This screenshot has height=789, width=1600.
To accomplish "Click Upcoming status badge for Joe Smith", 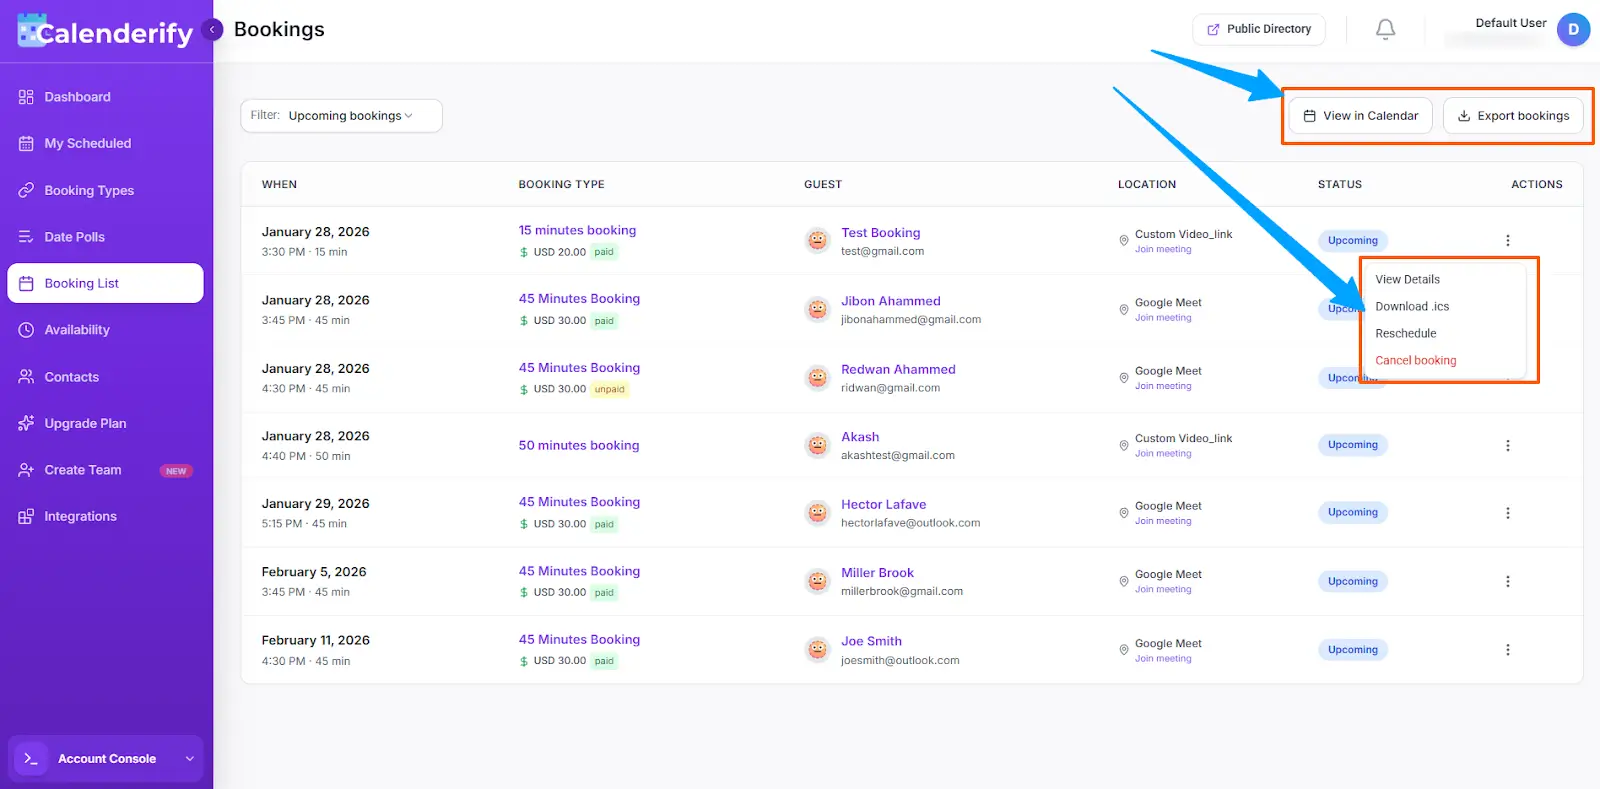I will 1352,650.
